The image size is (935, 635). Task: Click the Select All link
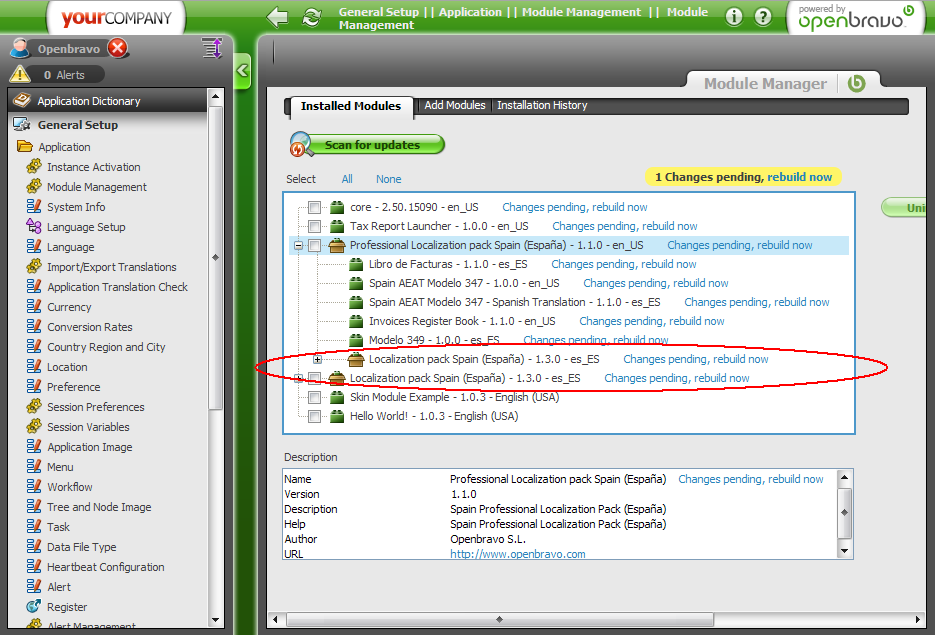[x=347, y=179]
